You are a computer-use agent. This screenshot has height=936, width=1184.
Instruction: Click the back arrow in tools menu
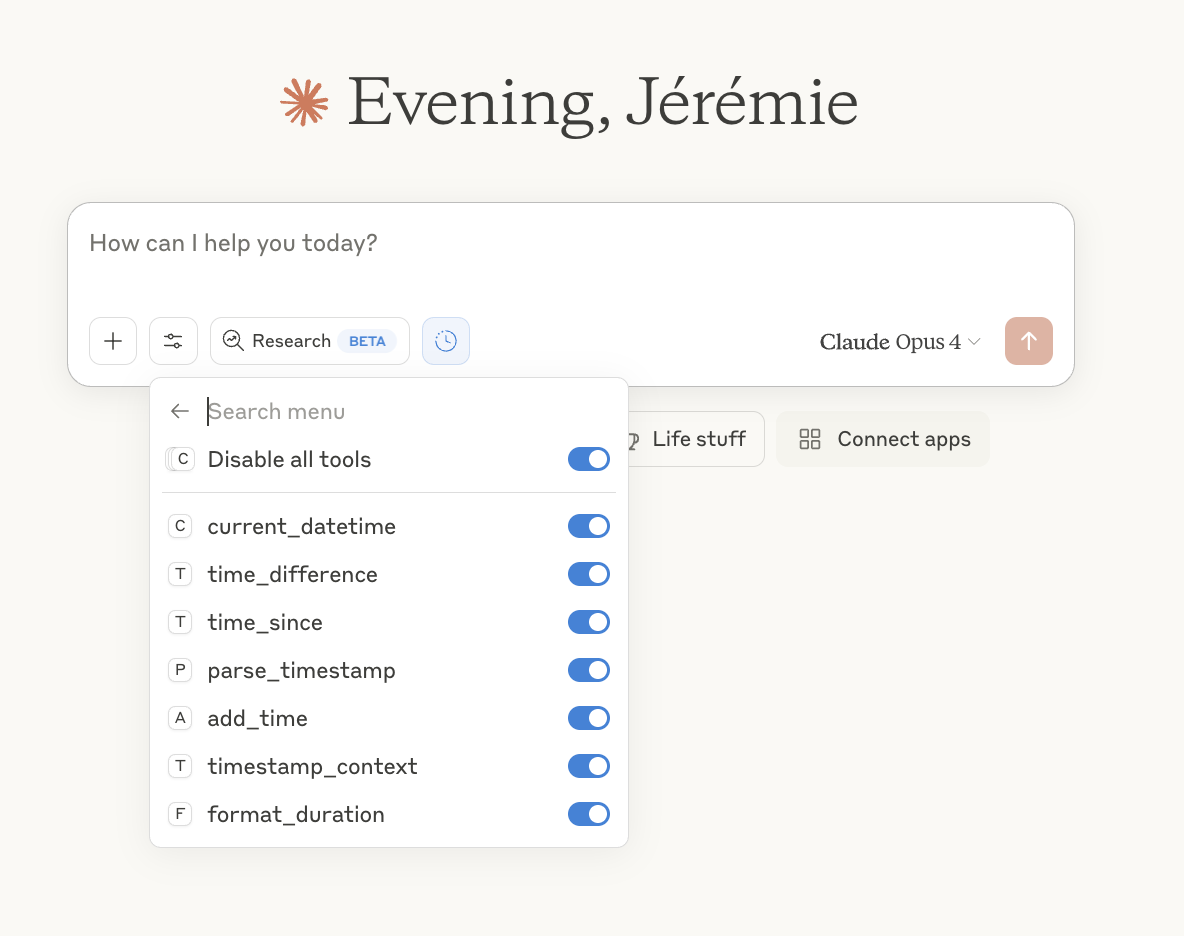click(180, 411)
